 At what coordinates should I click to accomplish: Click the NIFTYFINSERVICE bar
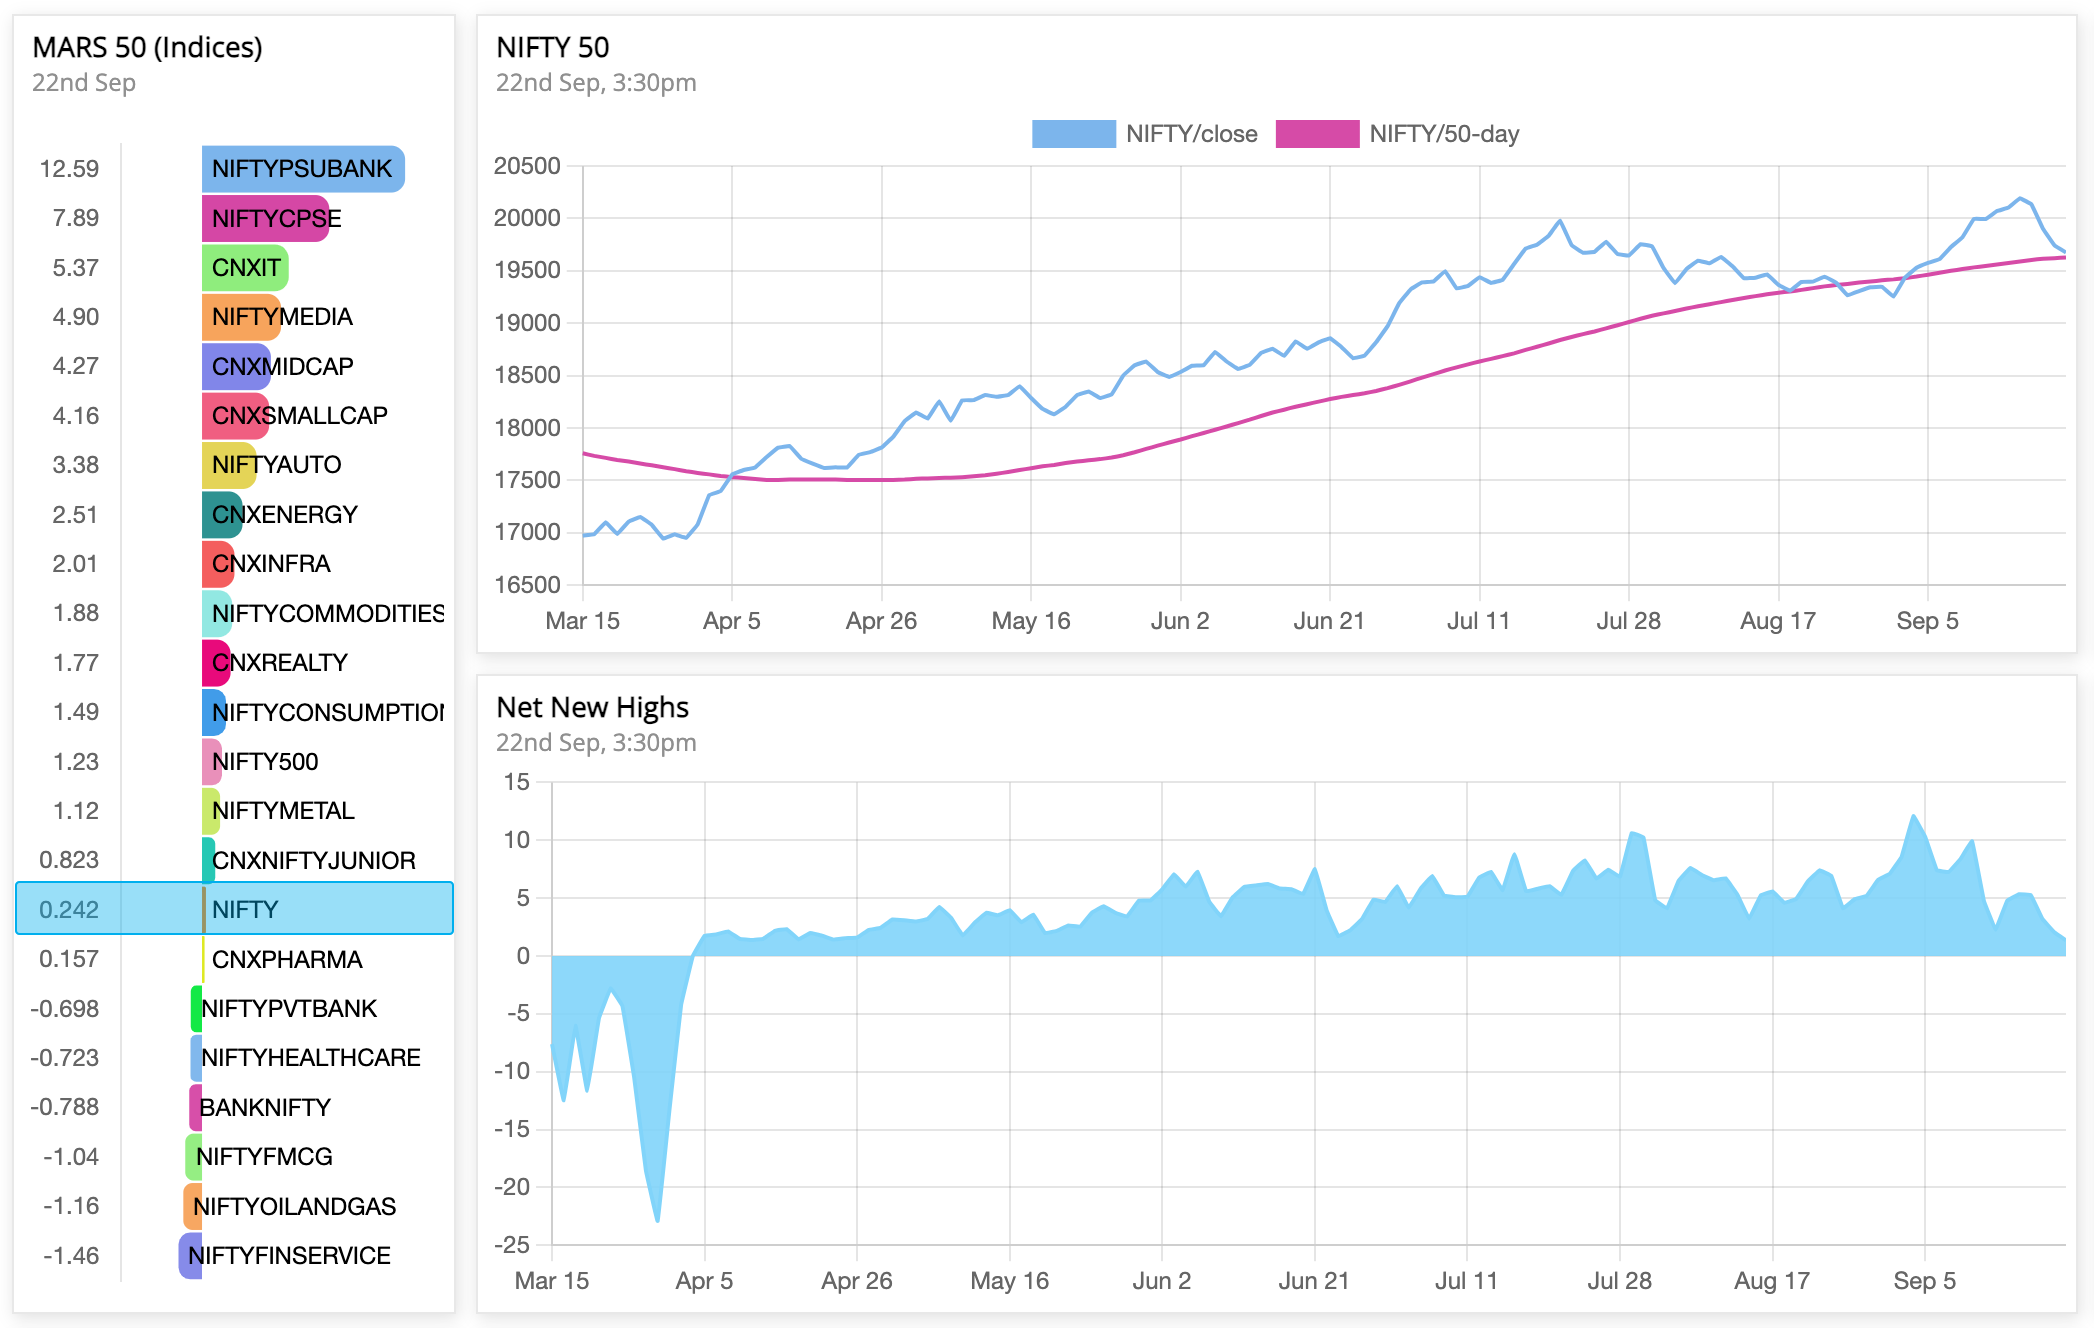190,1256
